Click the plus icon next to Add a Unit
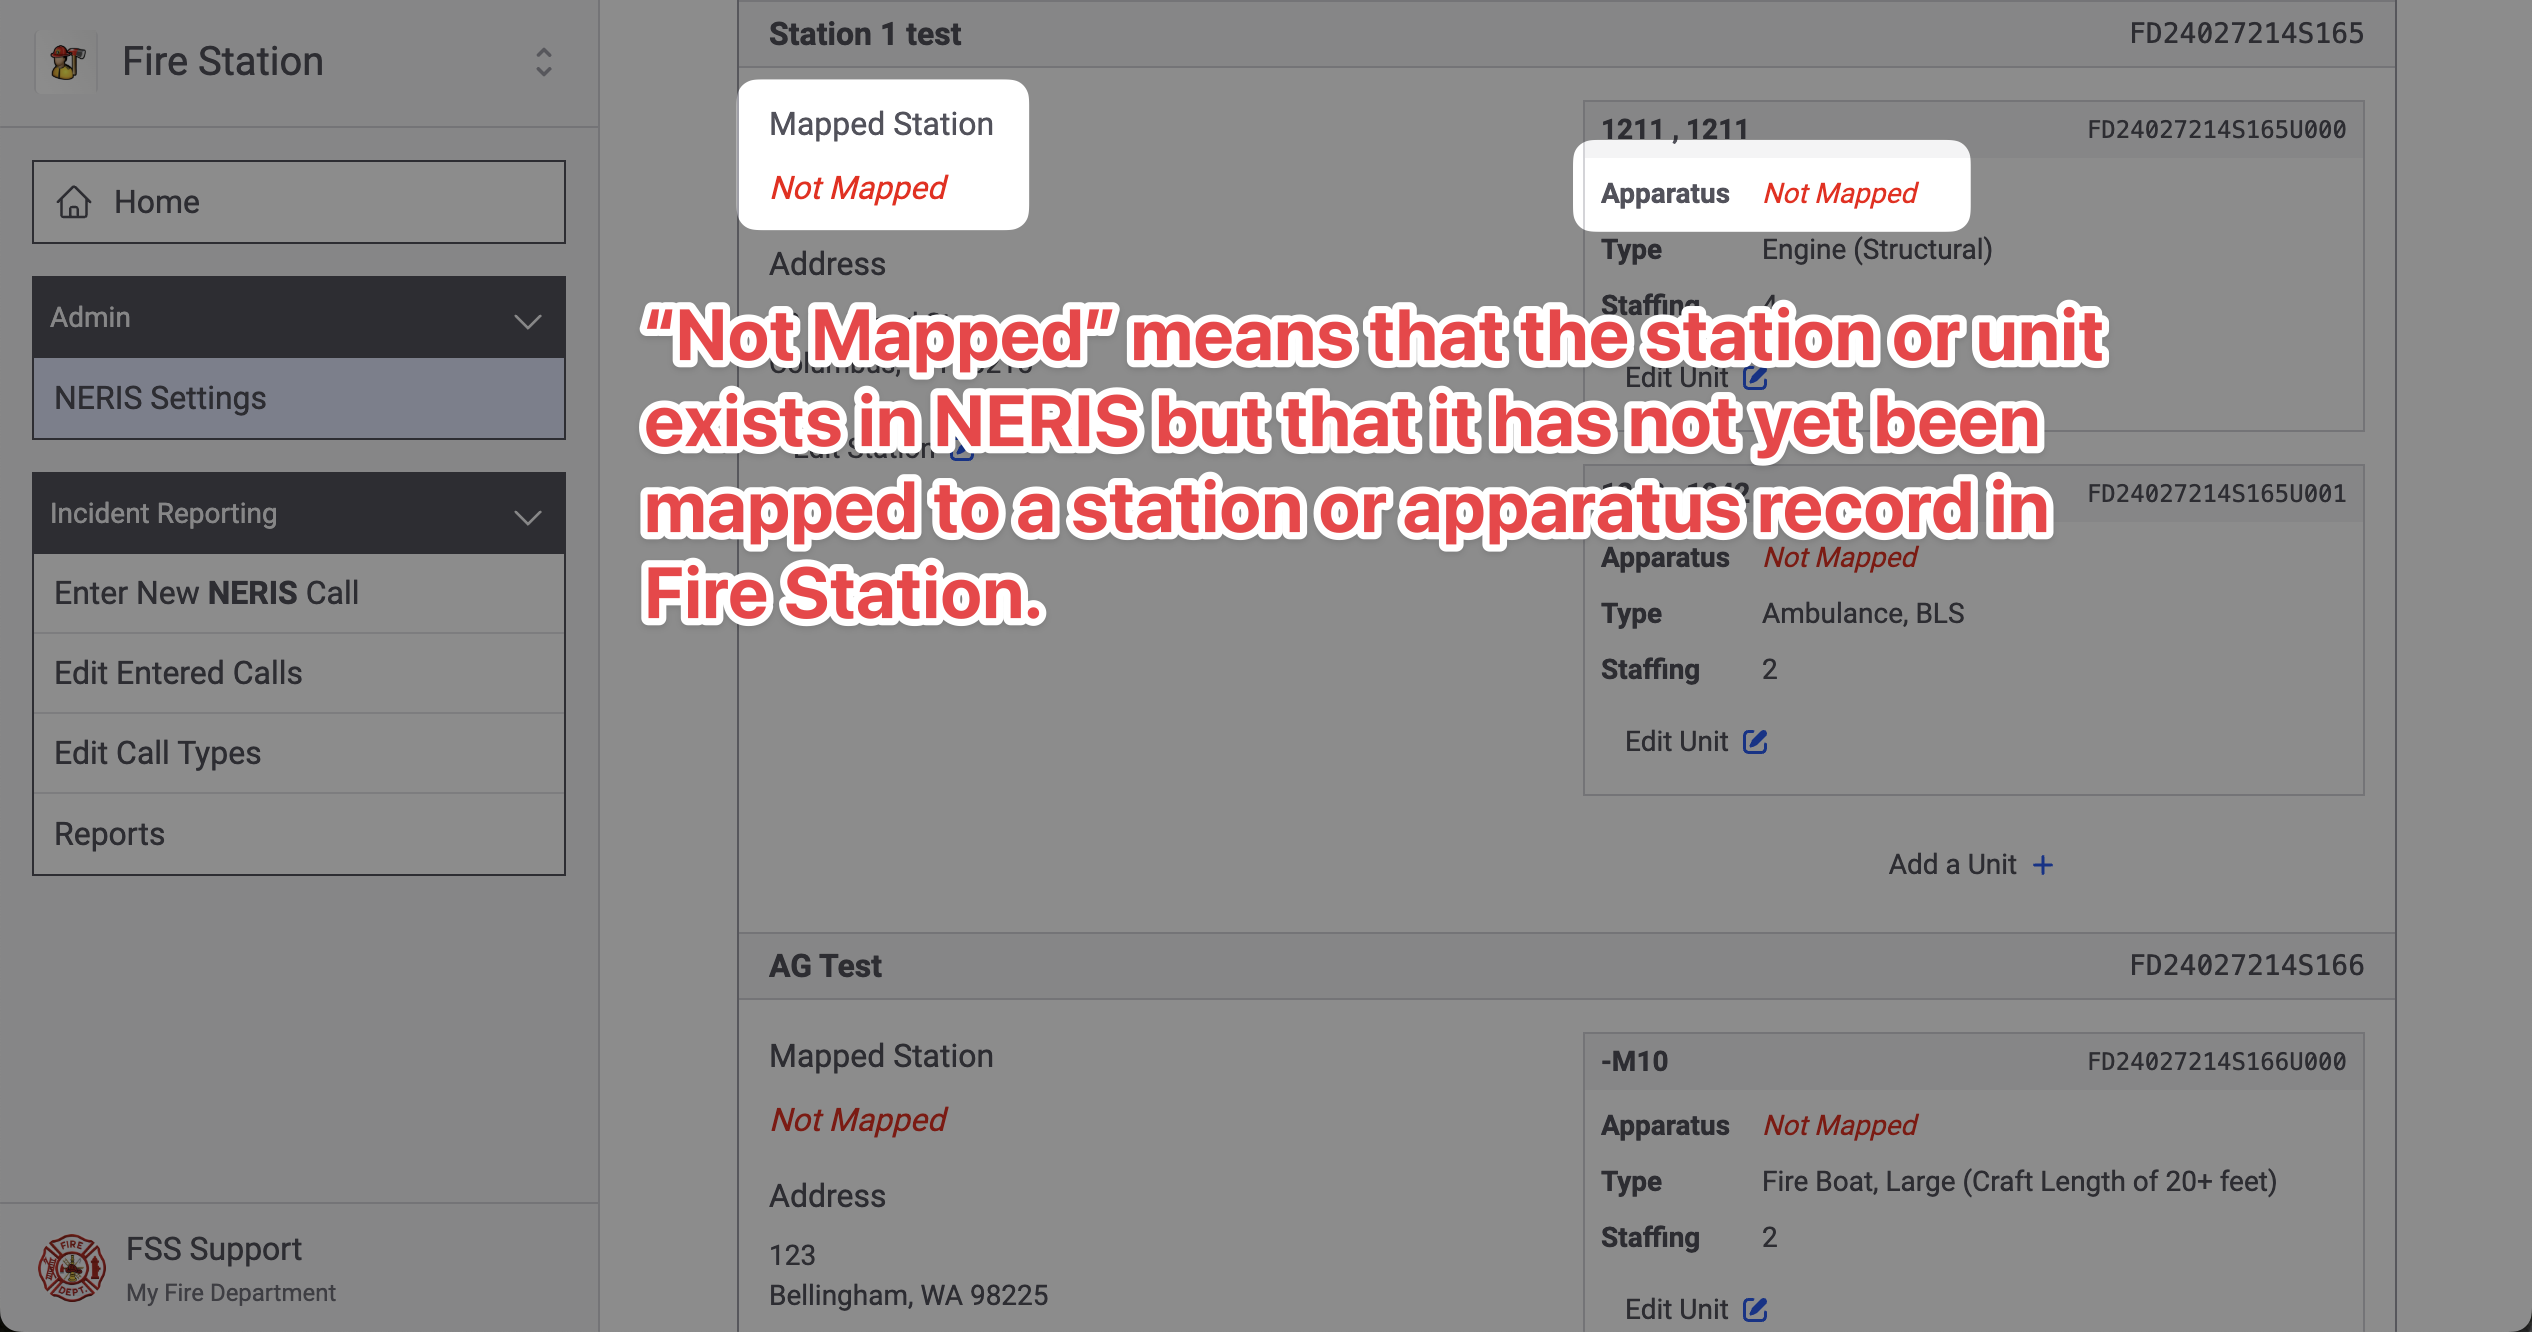Viewport: 2532px width, 1332px height. [x=2043, y=865]
